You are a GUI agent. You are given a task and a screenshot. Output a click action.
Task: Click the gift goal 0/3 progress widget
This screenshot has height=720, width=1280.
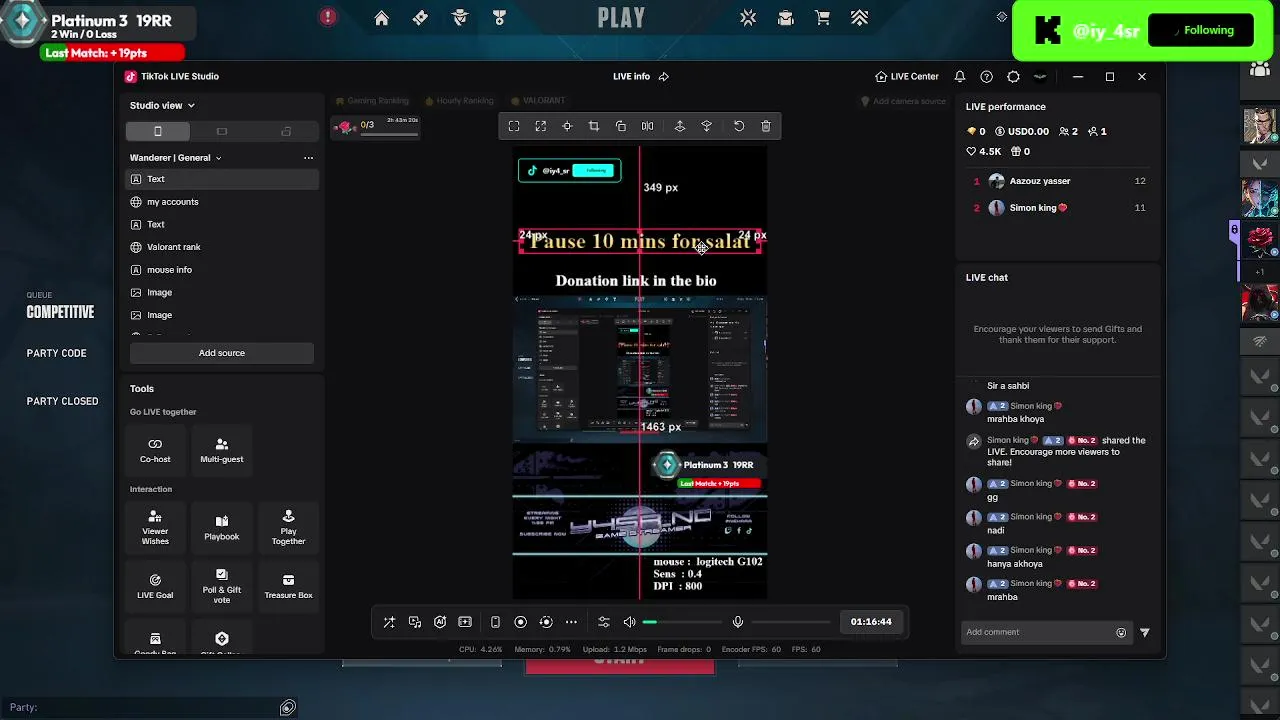coord(378,127)
